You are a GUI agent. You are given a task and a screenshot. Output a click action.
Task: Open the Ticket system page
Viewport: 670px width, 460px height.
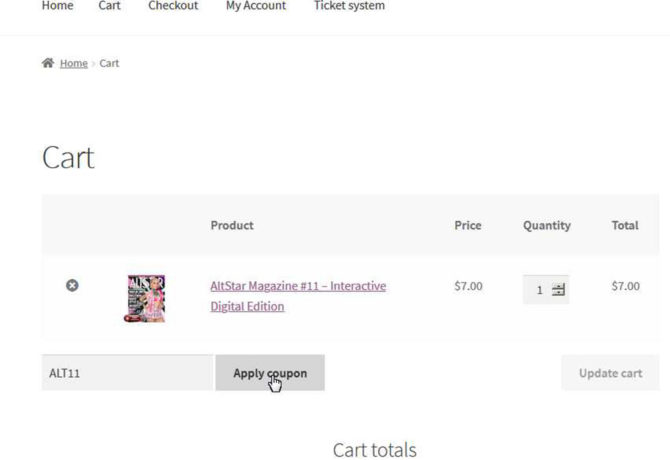click(349, 6)
